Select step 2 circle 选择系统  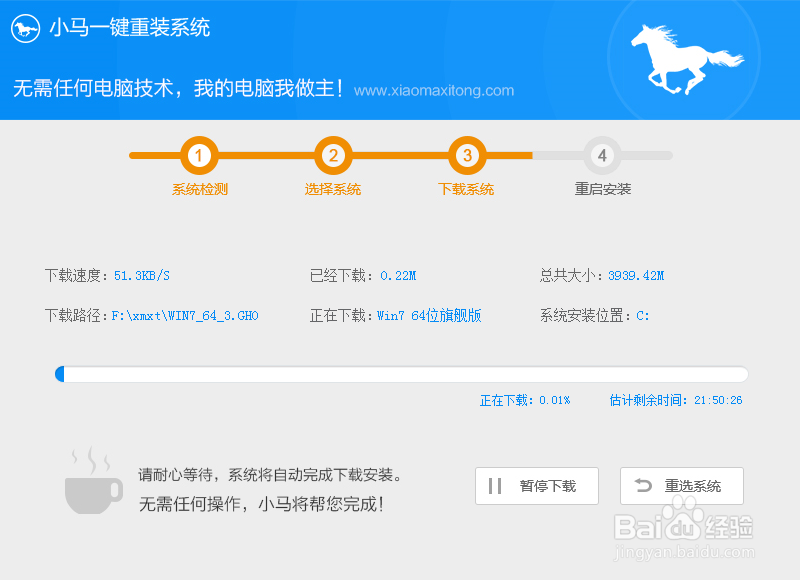pyautogui.click(x=333, y=155)
